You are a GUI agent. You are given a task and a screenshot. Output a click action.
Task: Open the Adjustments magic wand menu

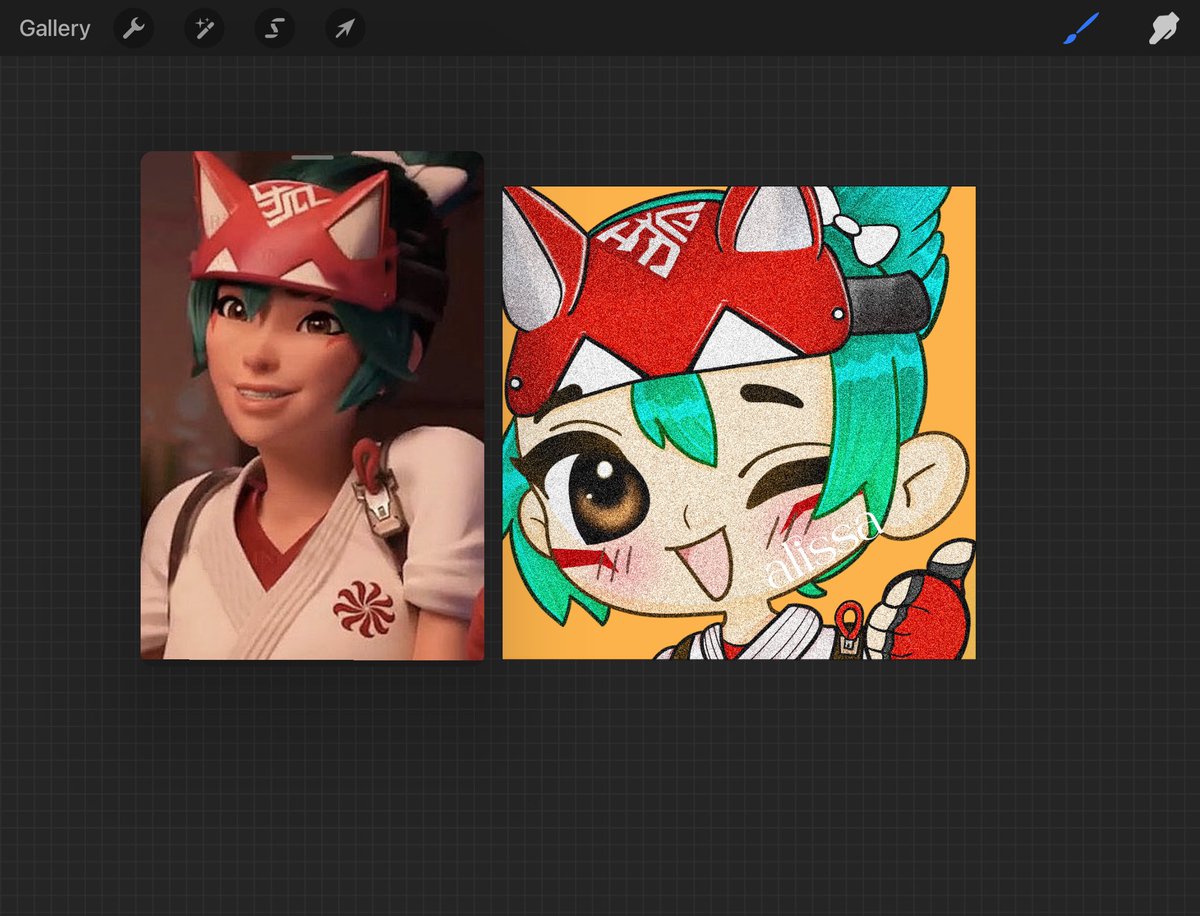pos(204,29)
